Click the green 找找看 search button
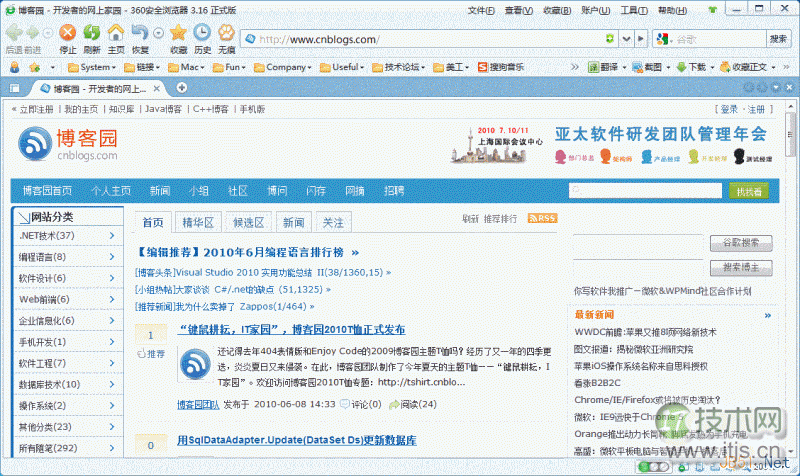This screenshot has height=476, width=800. 748,191
